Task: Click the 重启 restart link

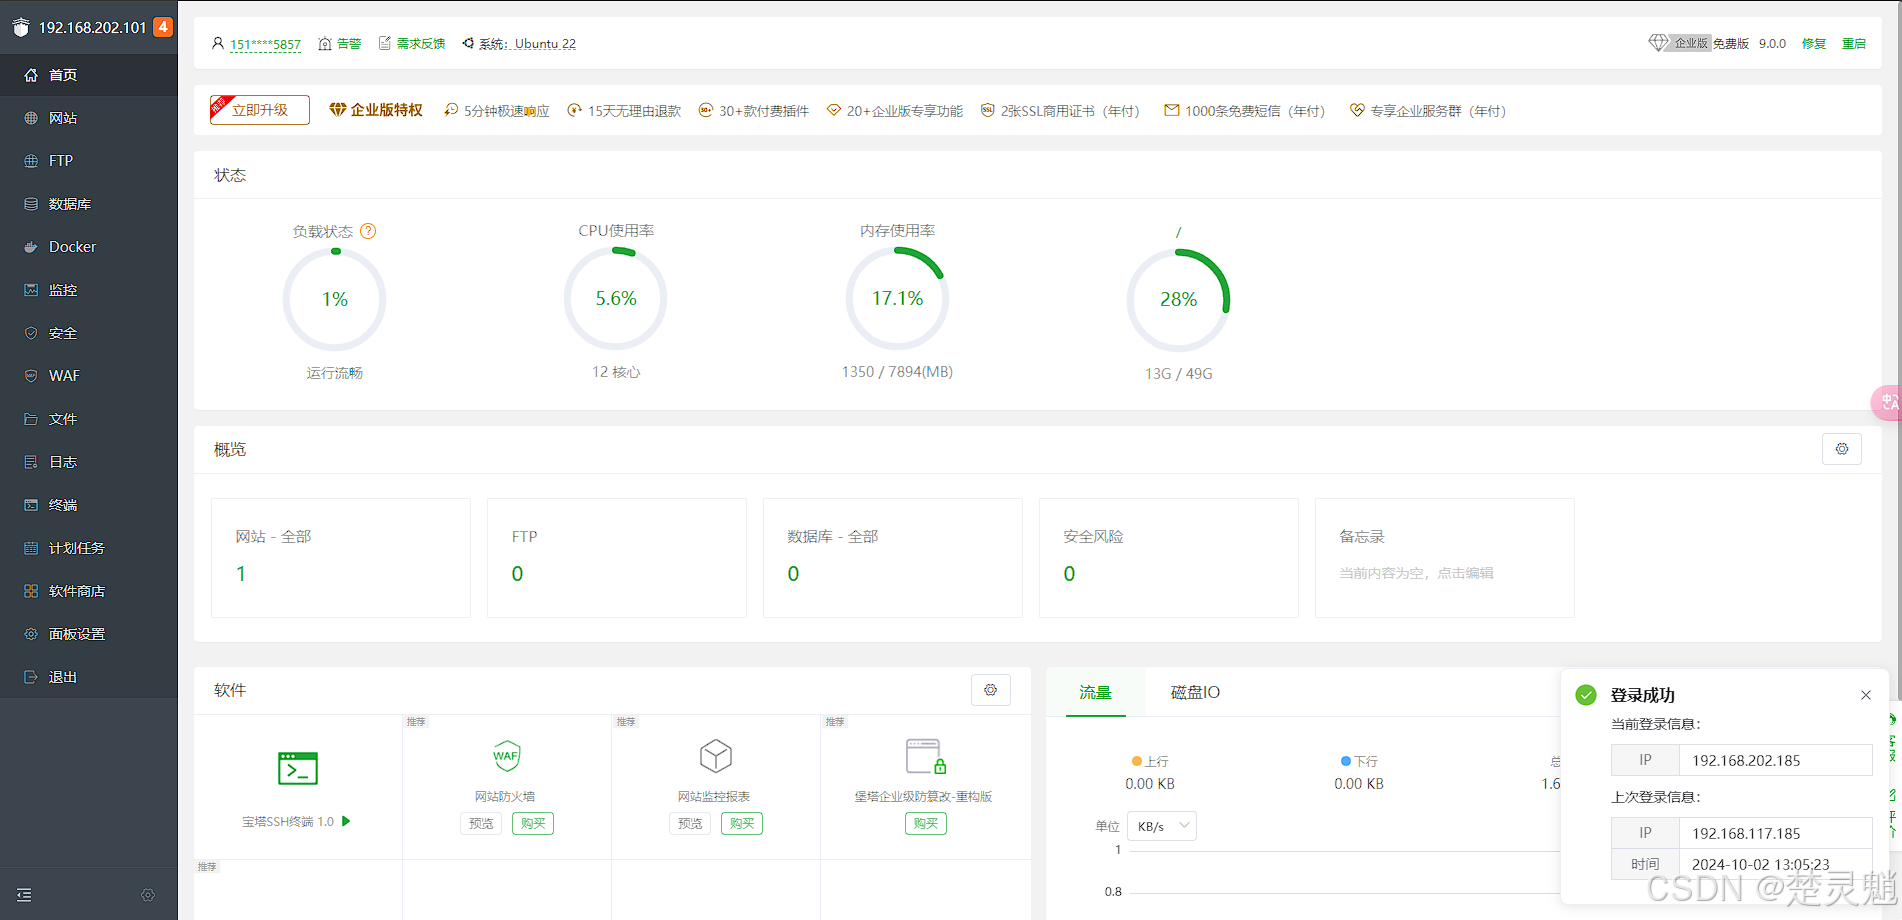Action: click(1854, 44)
